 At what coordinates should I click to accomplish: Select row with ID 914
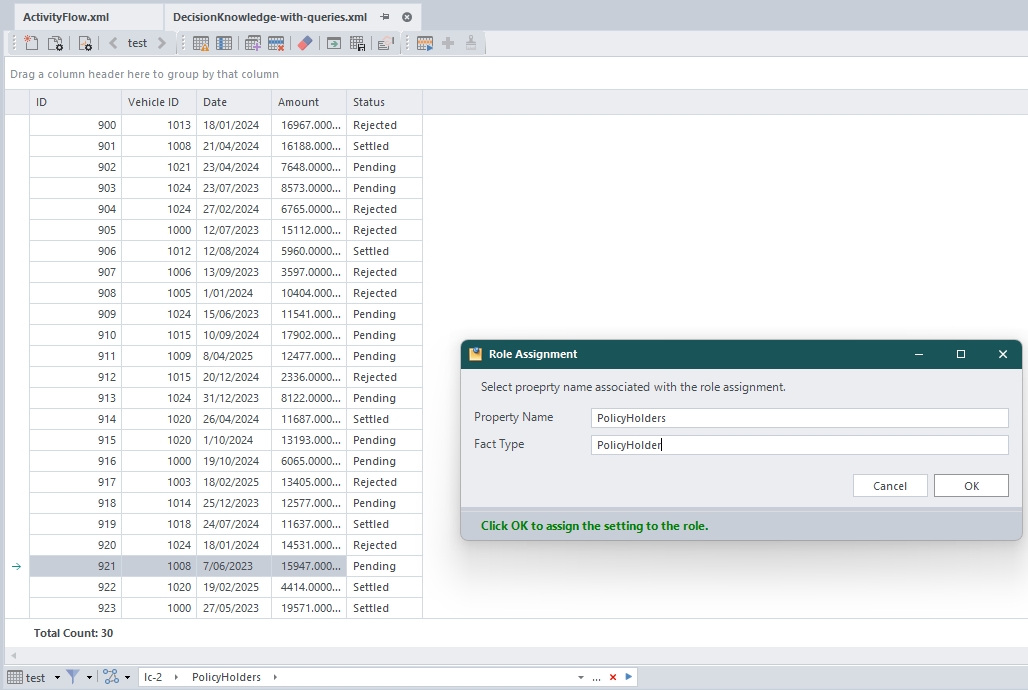(226, 419)
